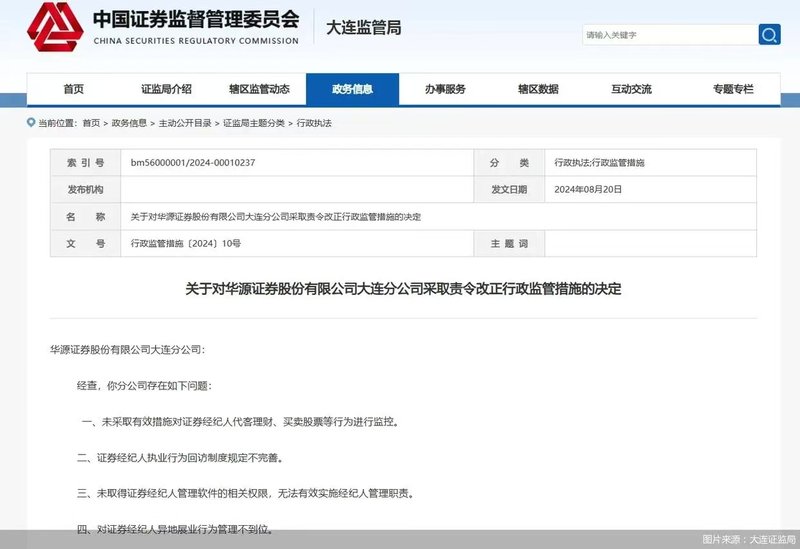Viewport: 800px width, 549px height.
Task: Click the 索引号 label cell
Action: (85, 163)
